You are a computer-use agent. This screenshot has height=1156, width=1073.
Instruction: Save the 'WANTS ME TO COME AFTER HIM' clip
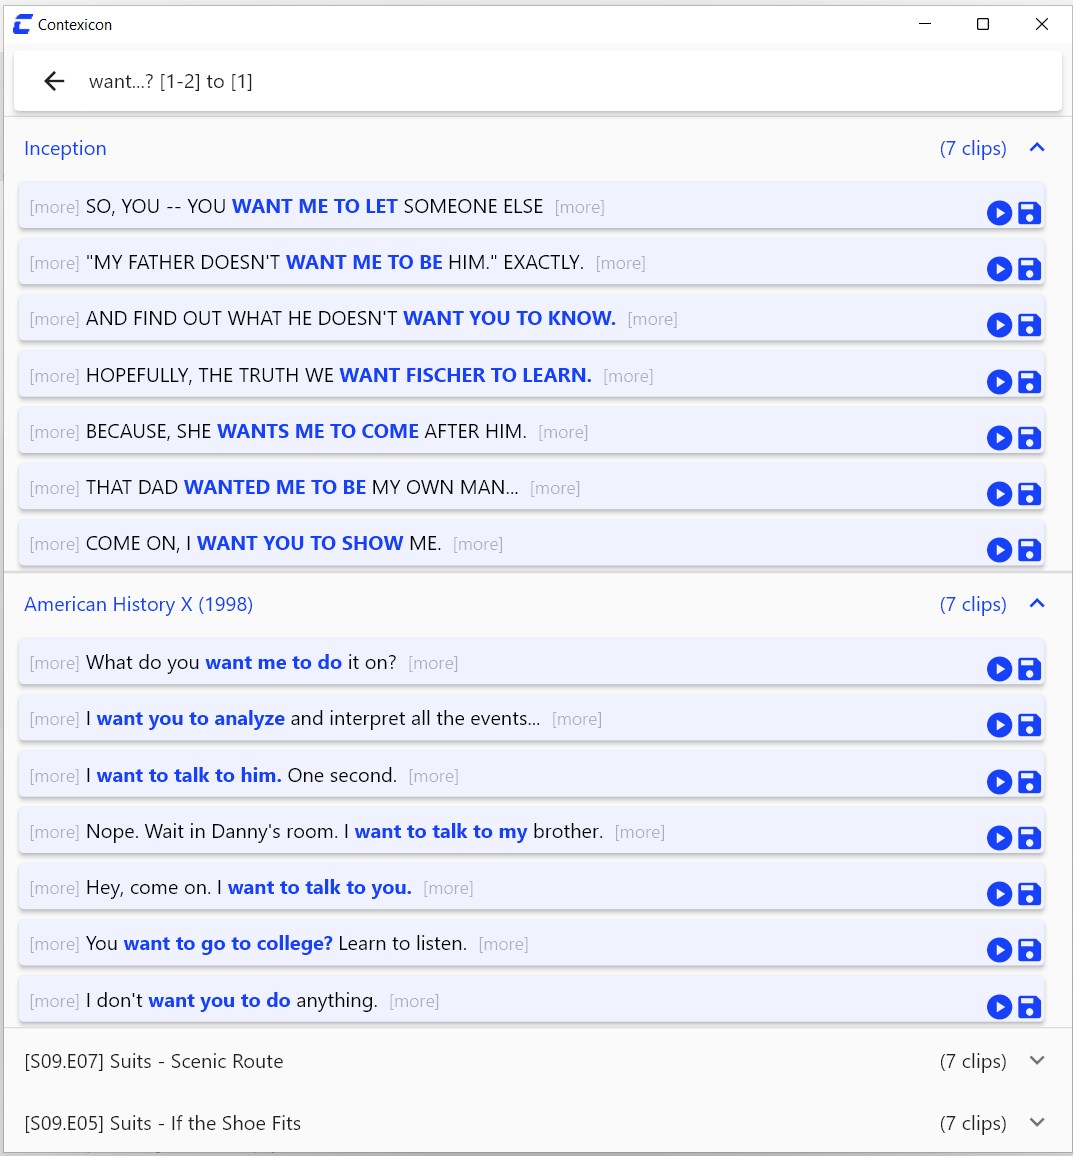[1029, 438]
